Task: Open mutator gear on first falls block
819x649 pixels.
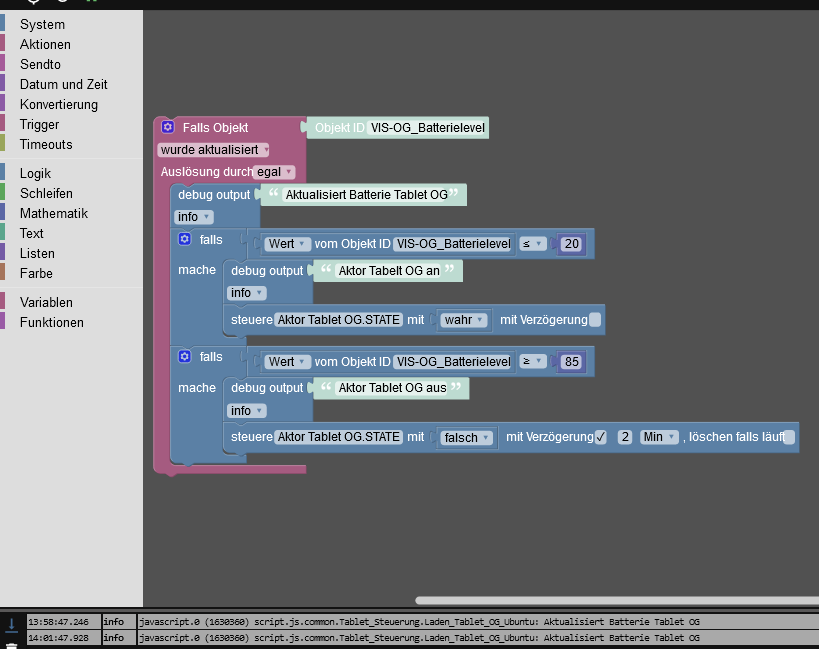Action: 184,239
